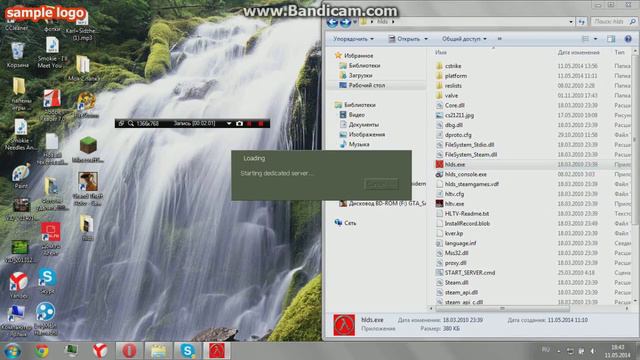Select the platform folder
This screenshot has height=360, width=640.
(456, 76)
